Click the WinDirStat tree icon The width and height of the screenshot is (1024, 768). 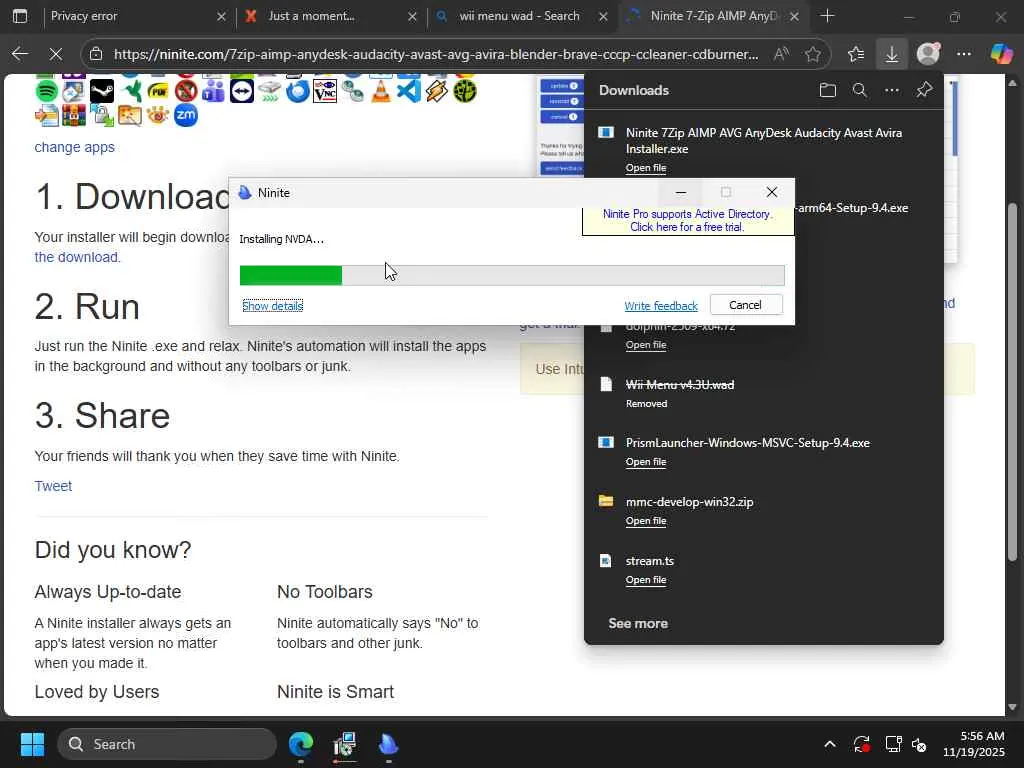(x=465, y=91)
